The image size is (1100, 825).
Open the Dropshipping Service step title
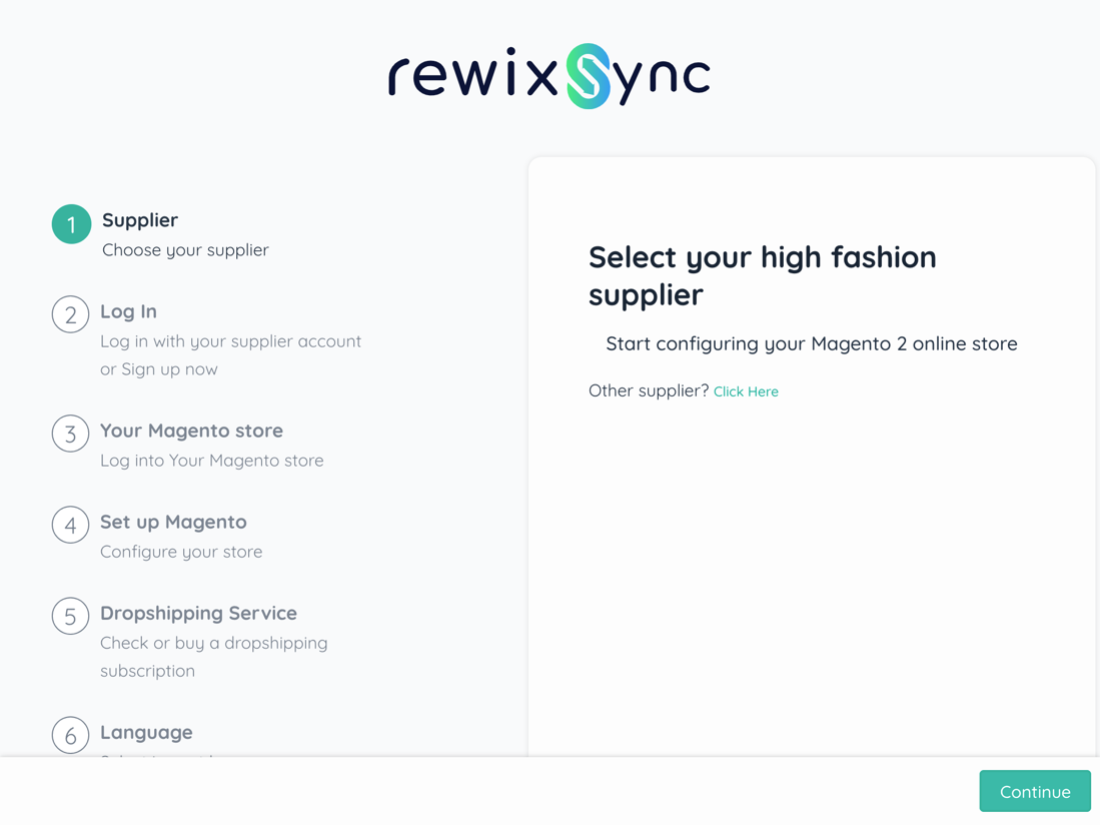[198, 612]
